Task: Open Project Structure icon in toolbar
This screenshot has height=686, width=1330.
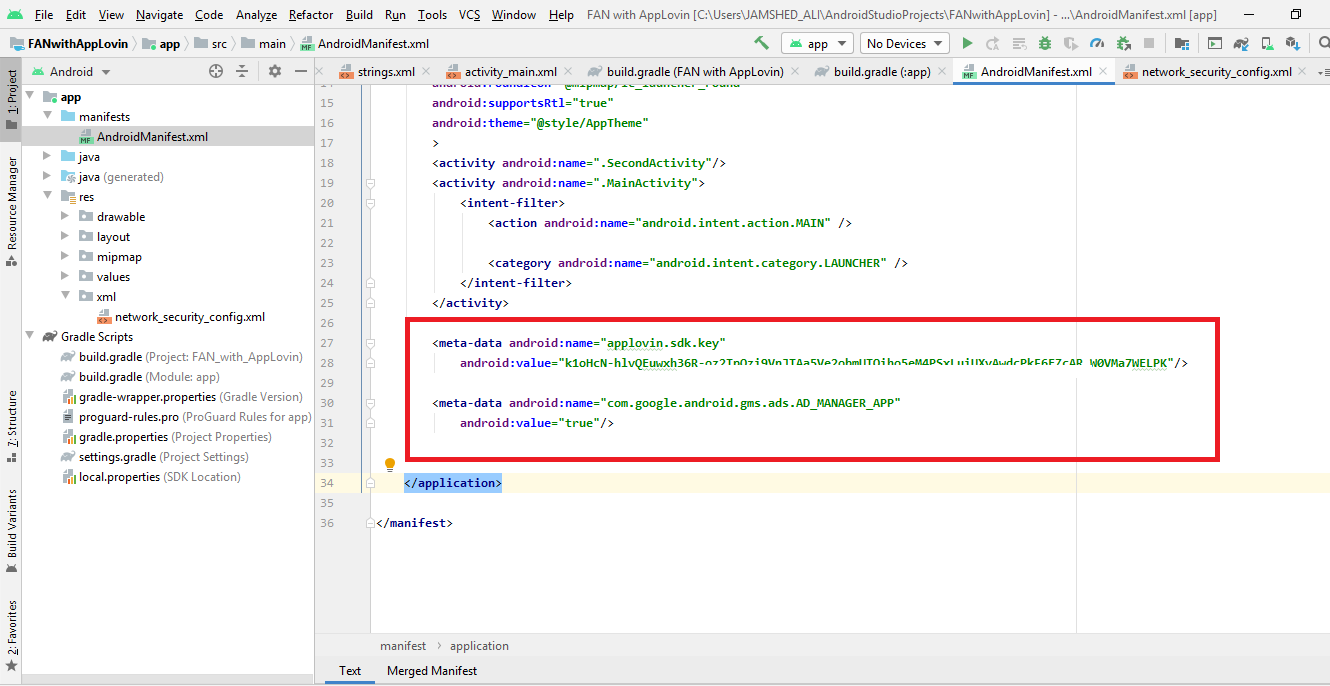Action: click(x=1182, y=43)
